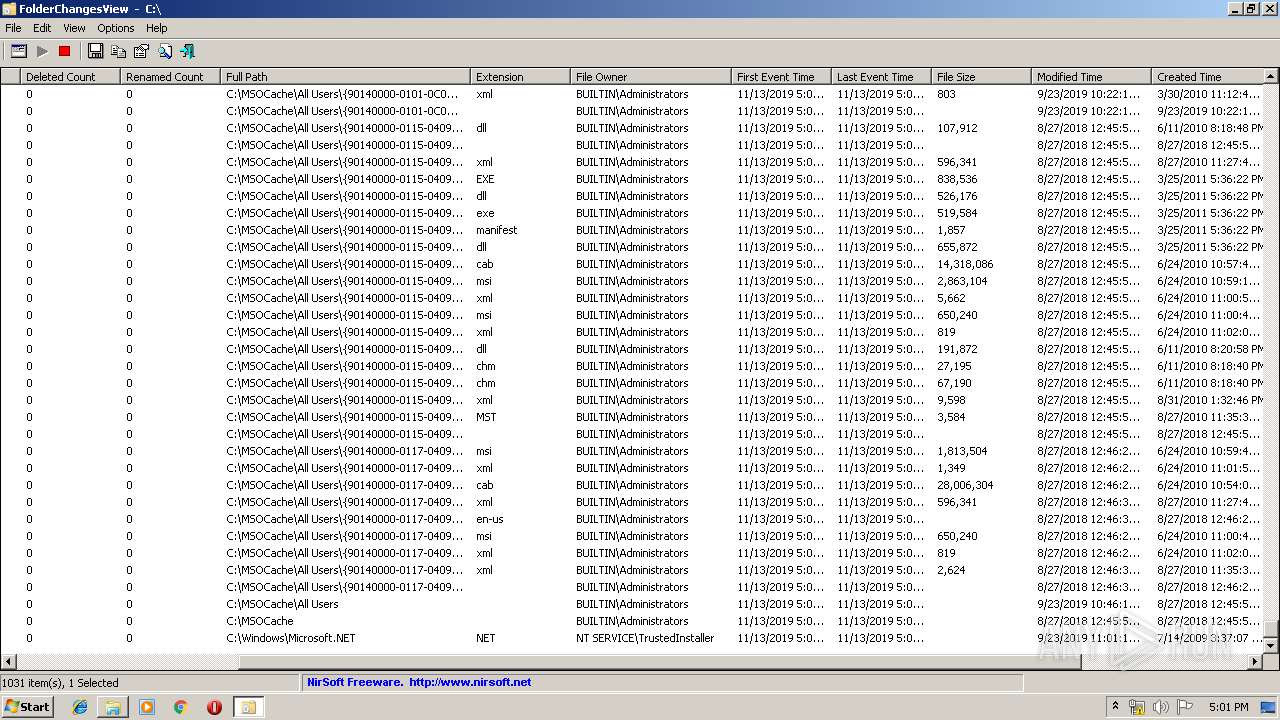1280x720 pixels.
Task: Open the volume speaker tray icon
Action: [x=1161, y=707]
